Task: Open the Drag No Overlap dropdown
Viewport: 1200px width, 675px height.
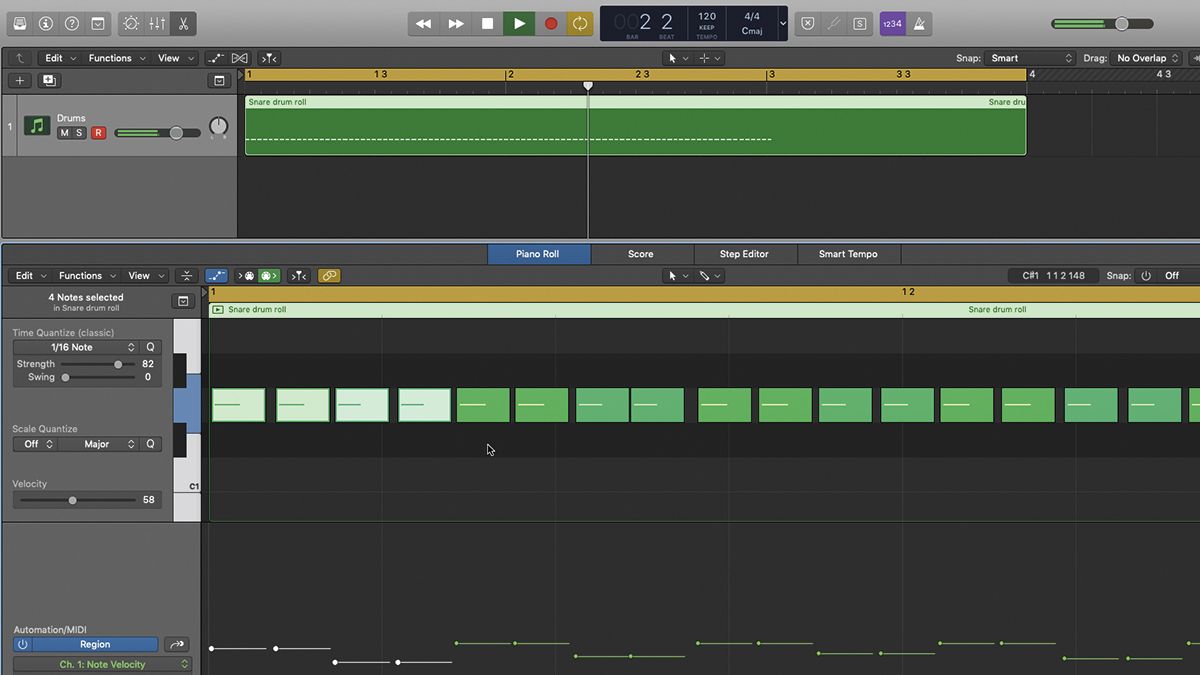Action: pyautogui.click(x=1146, y=58)
